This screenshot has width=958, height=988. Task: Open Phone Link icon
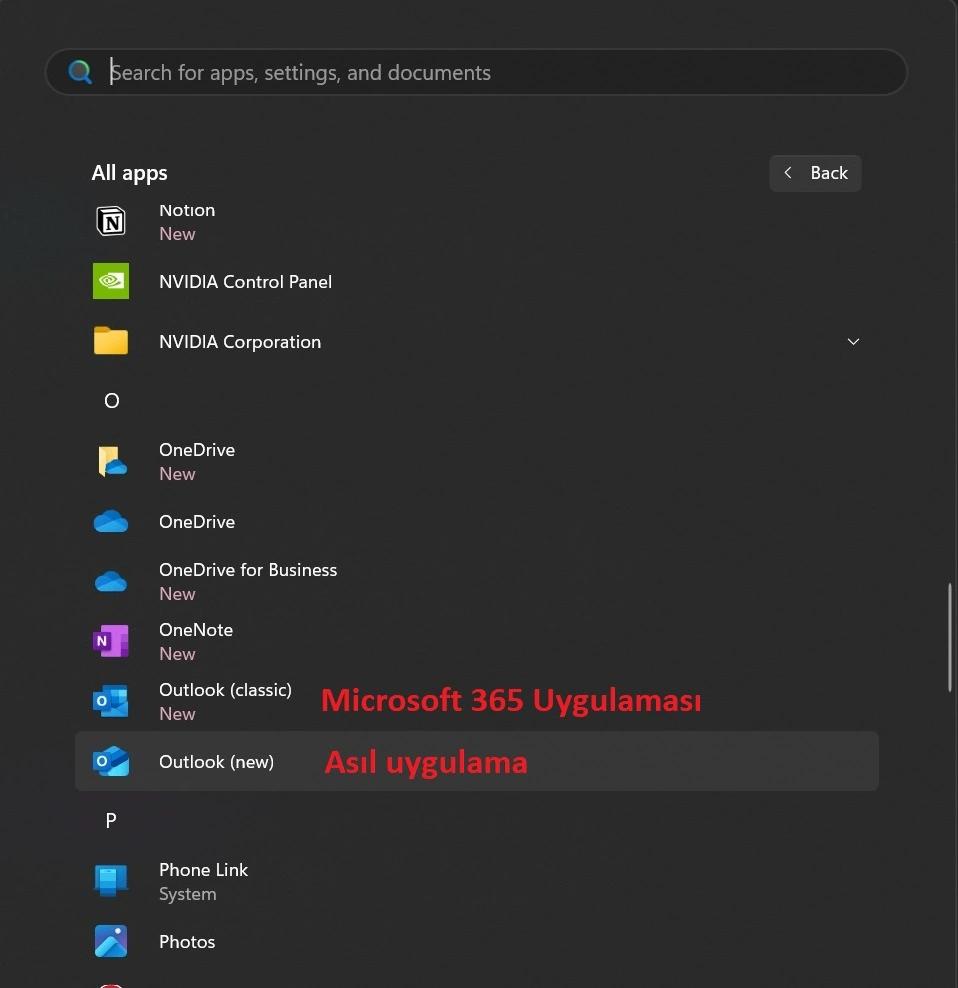click(x=111, y=880)
